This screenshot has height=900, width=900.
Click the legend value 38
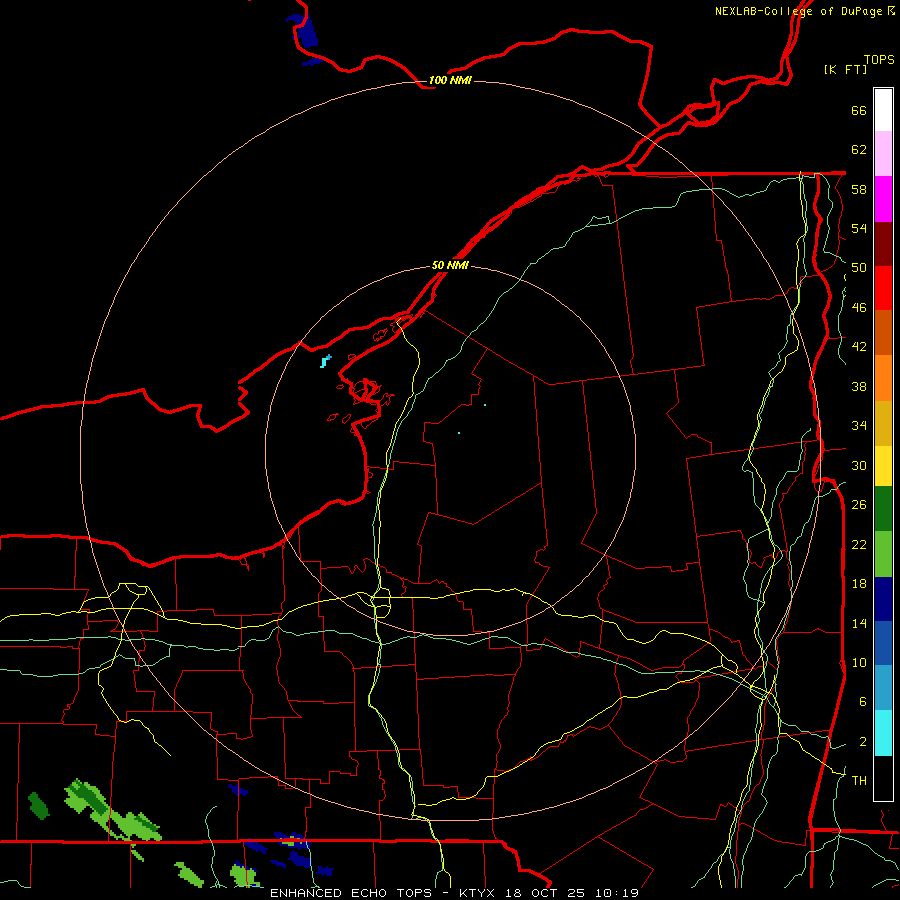point(859,386)
